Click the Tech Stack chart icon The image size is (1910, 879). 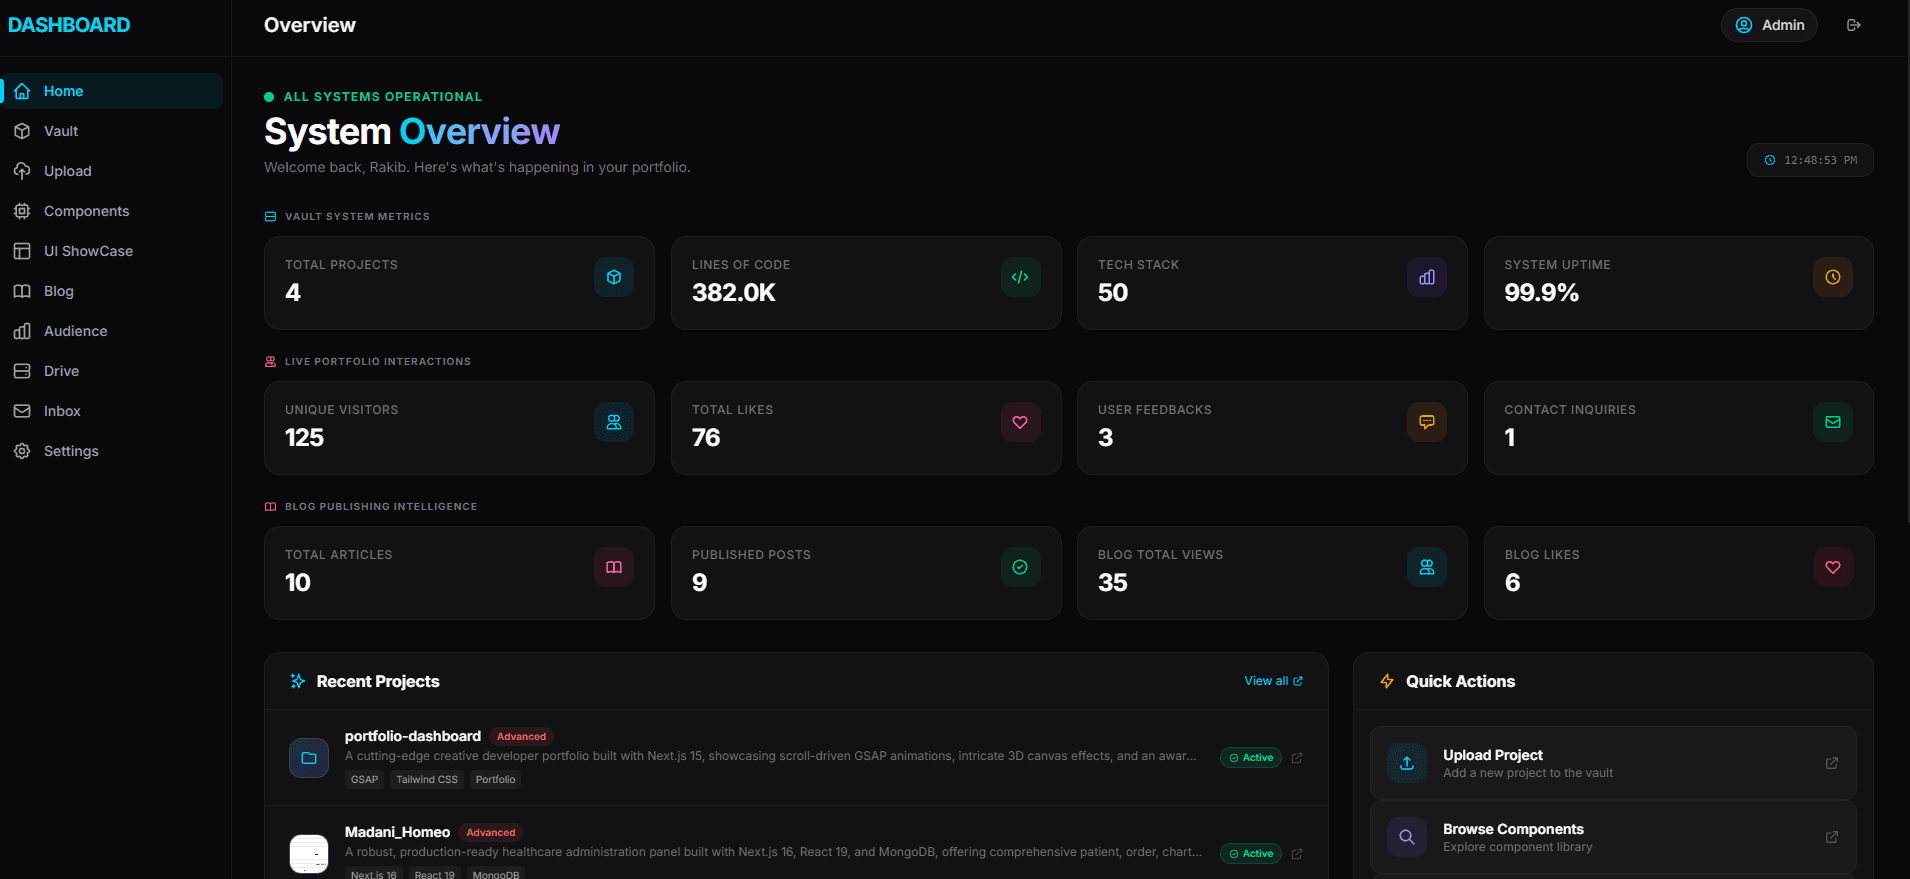click(1427, 277)
